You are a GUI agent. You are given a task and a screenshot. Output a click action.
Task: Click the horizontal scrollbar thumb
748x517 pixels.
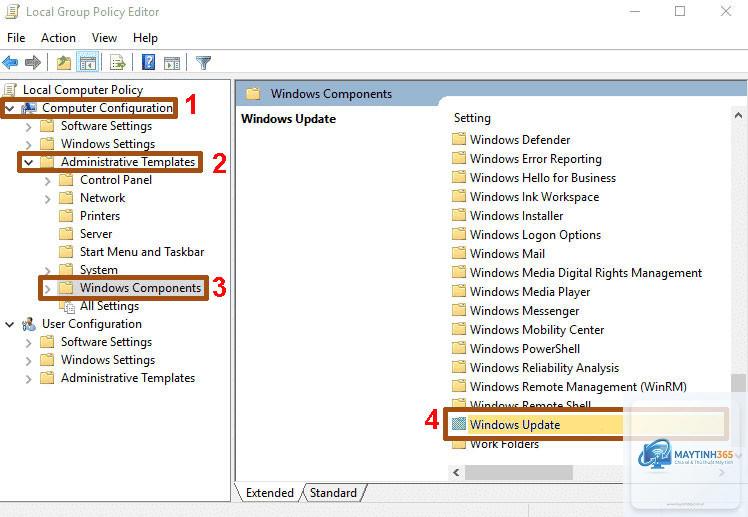coord(519,473)
